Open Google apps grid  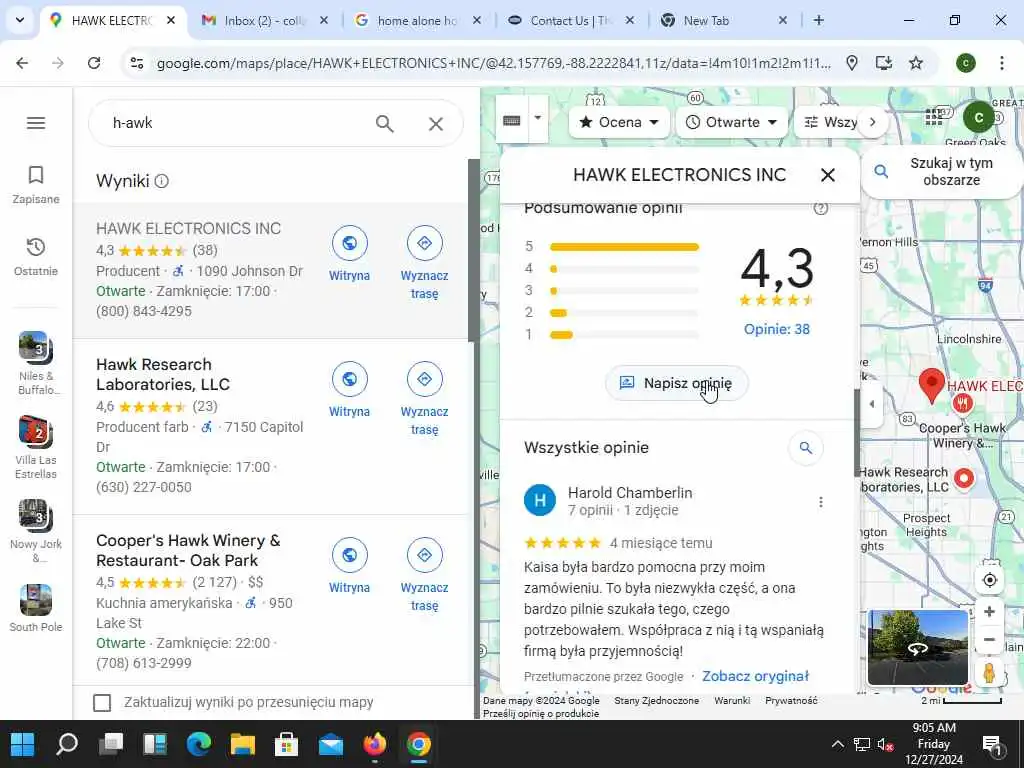pos(934,118)
